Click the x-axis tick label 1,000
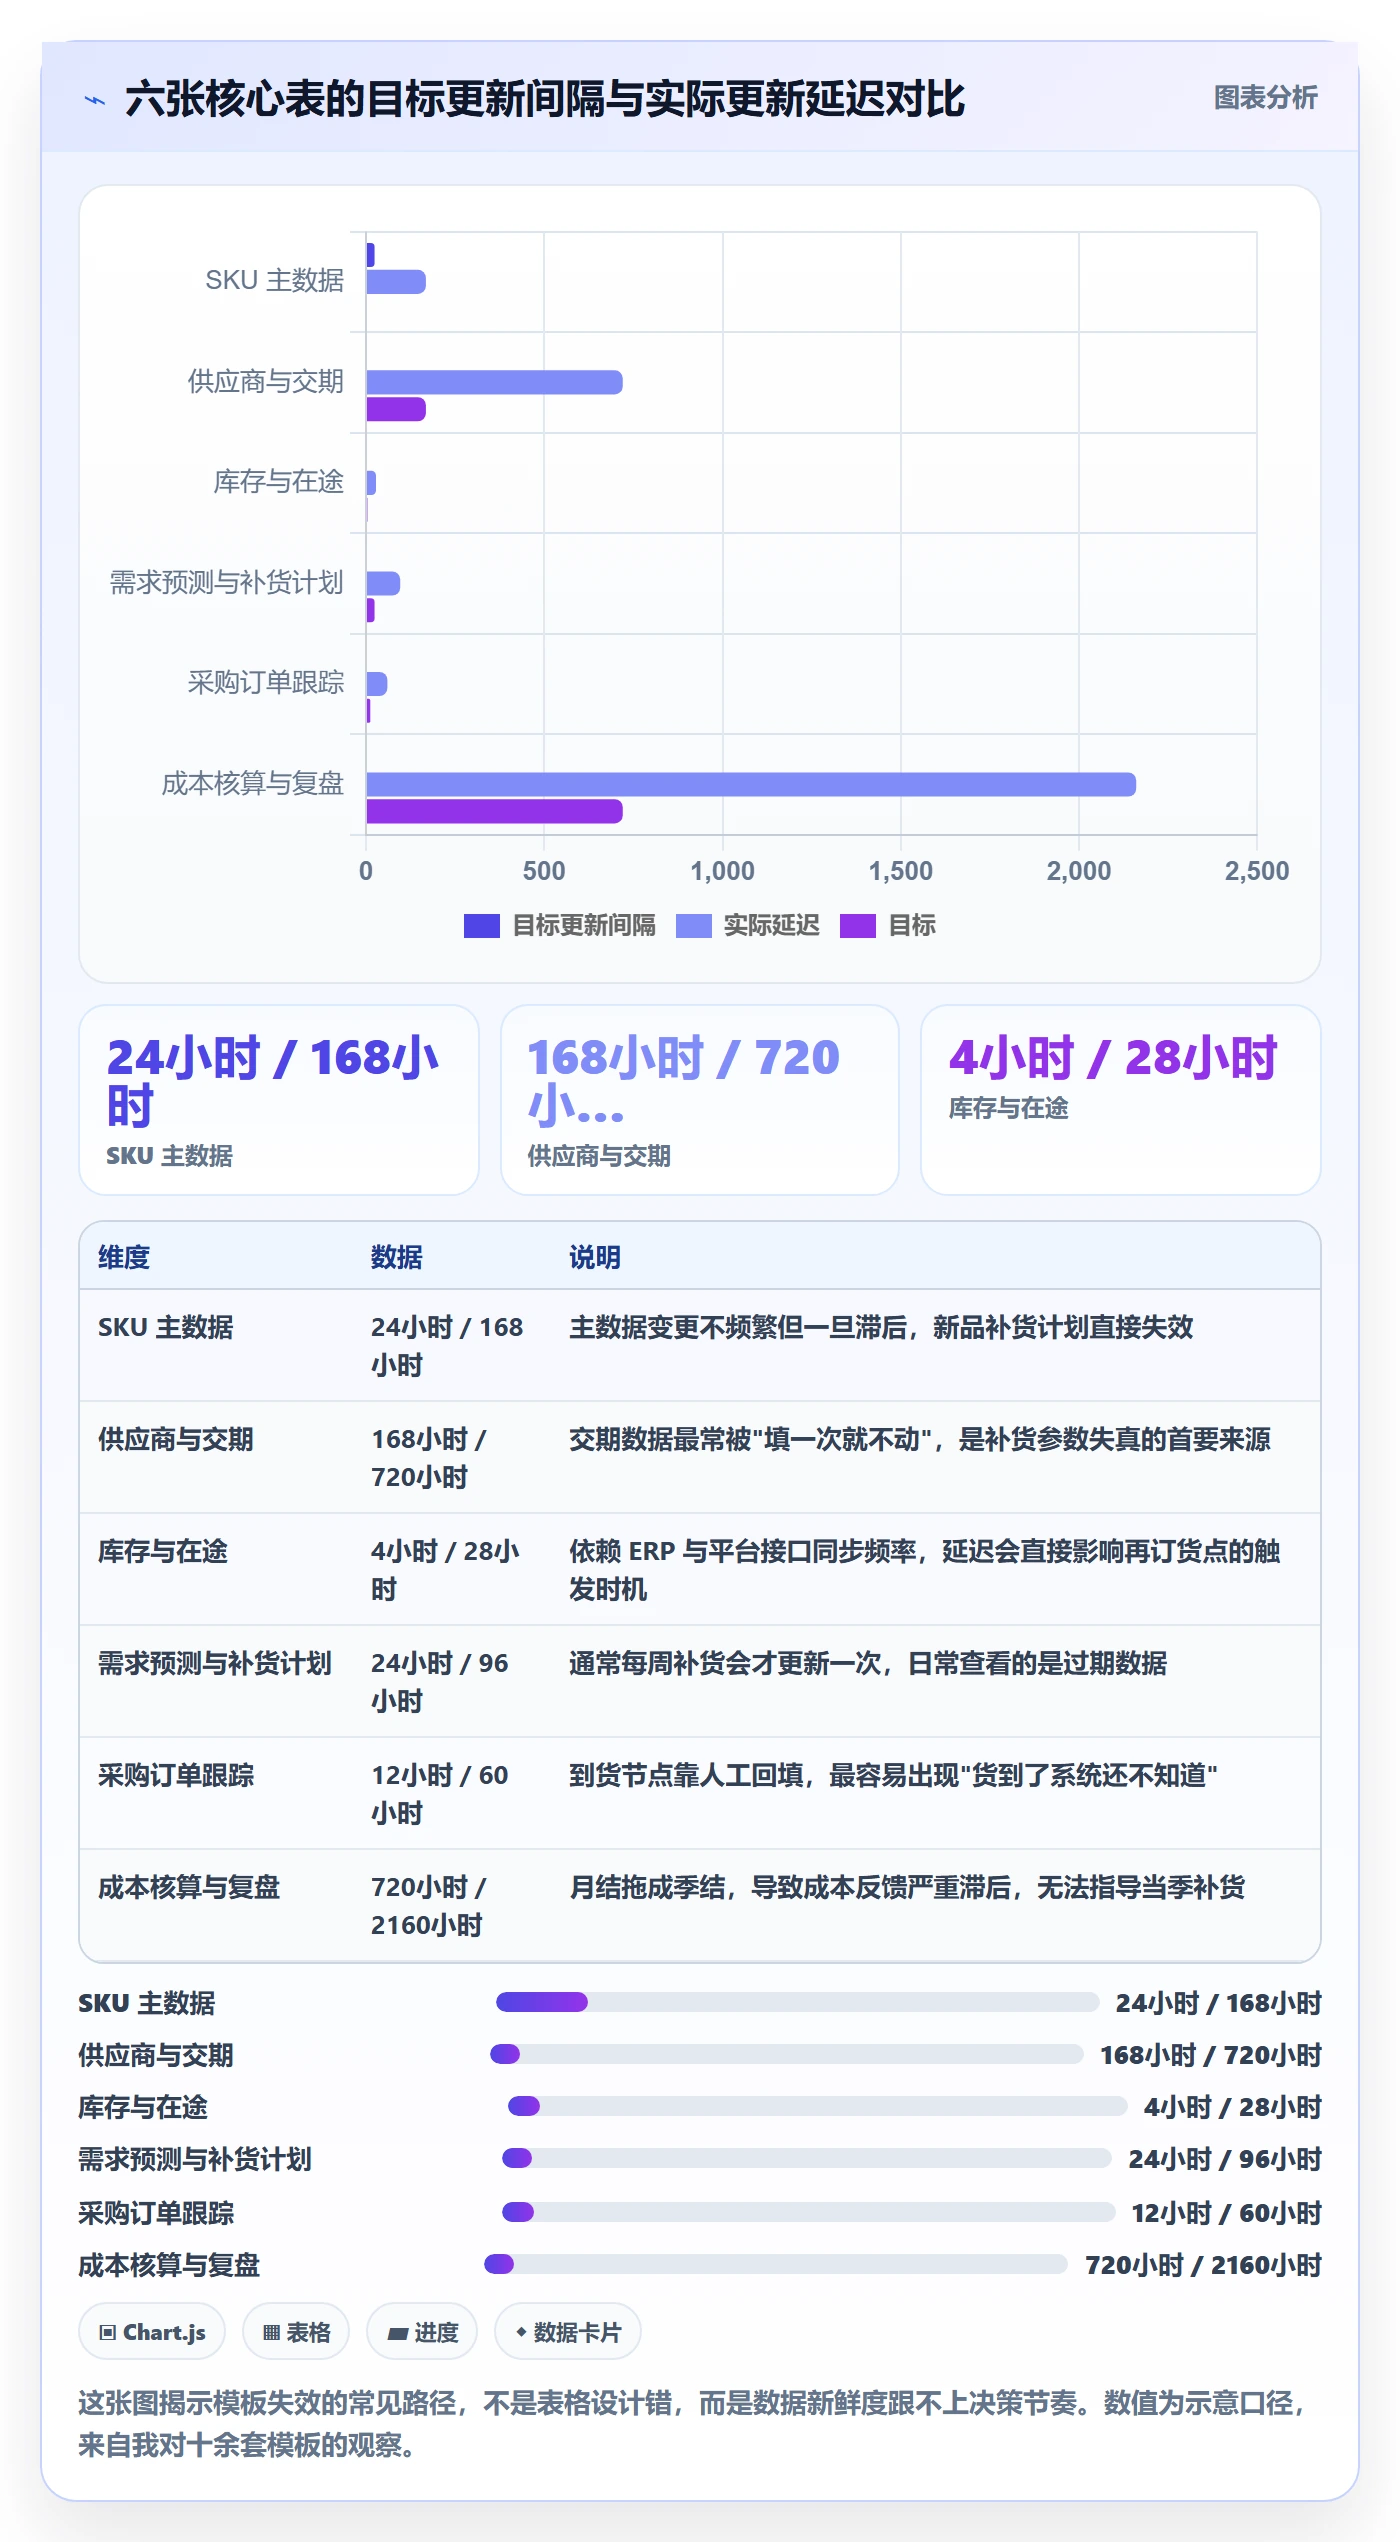1400x2542 pixels. click(722, 871)
